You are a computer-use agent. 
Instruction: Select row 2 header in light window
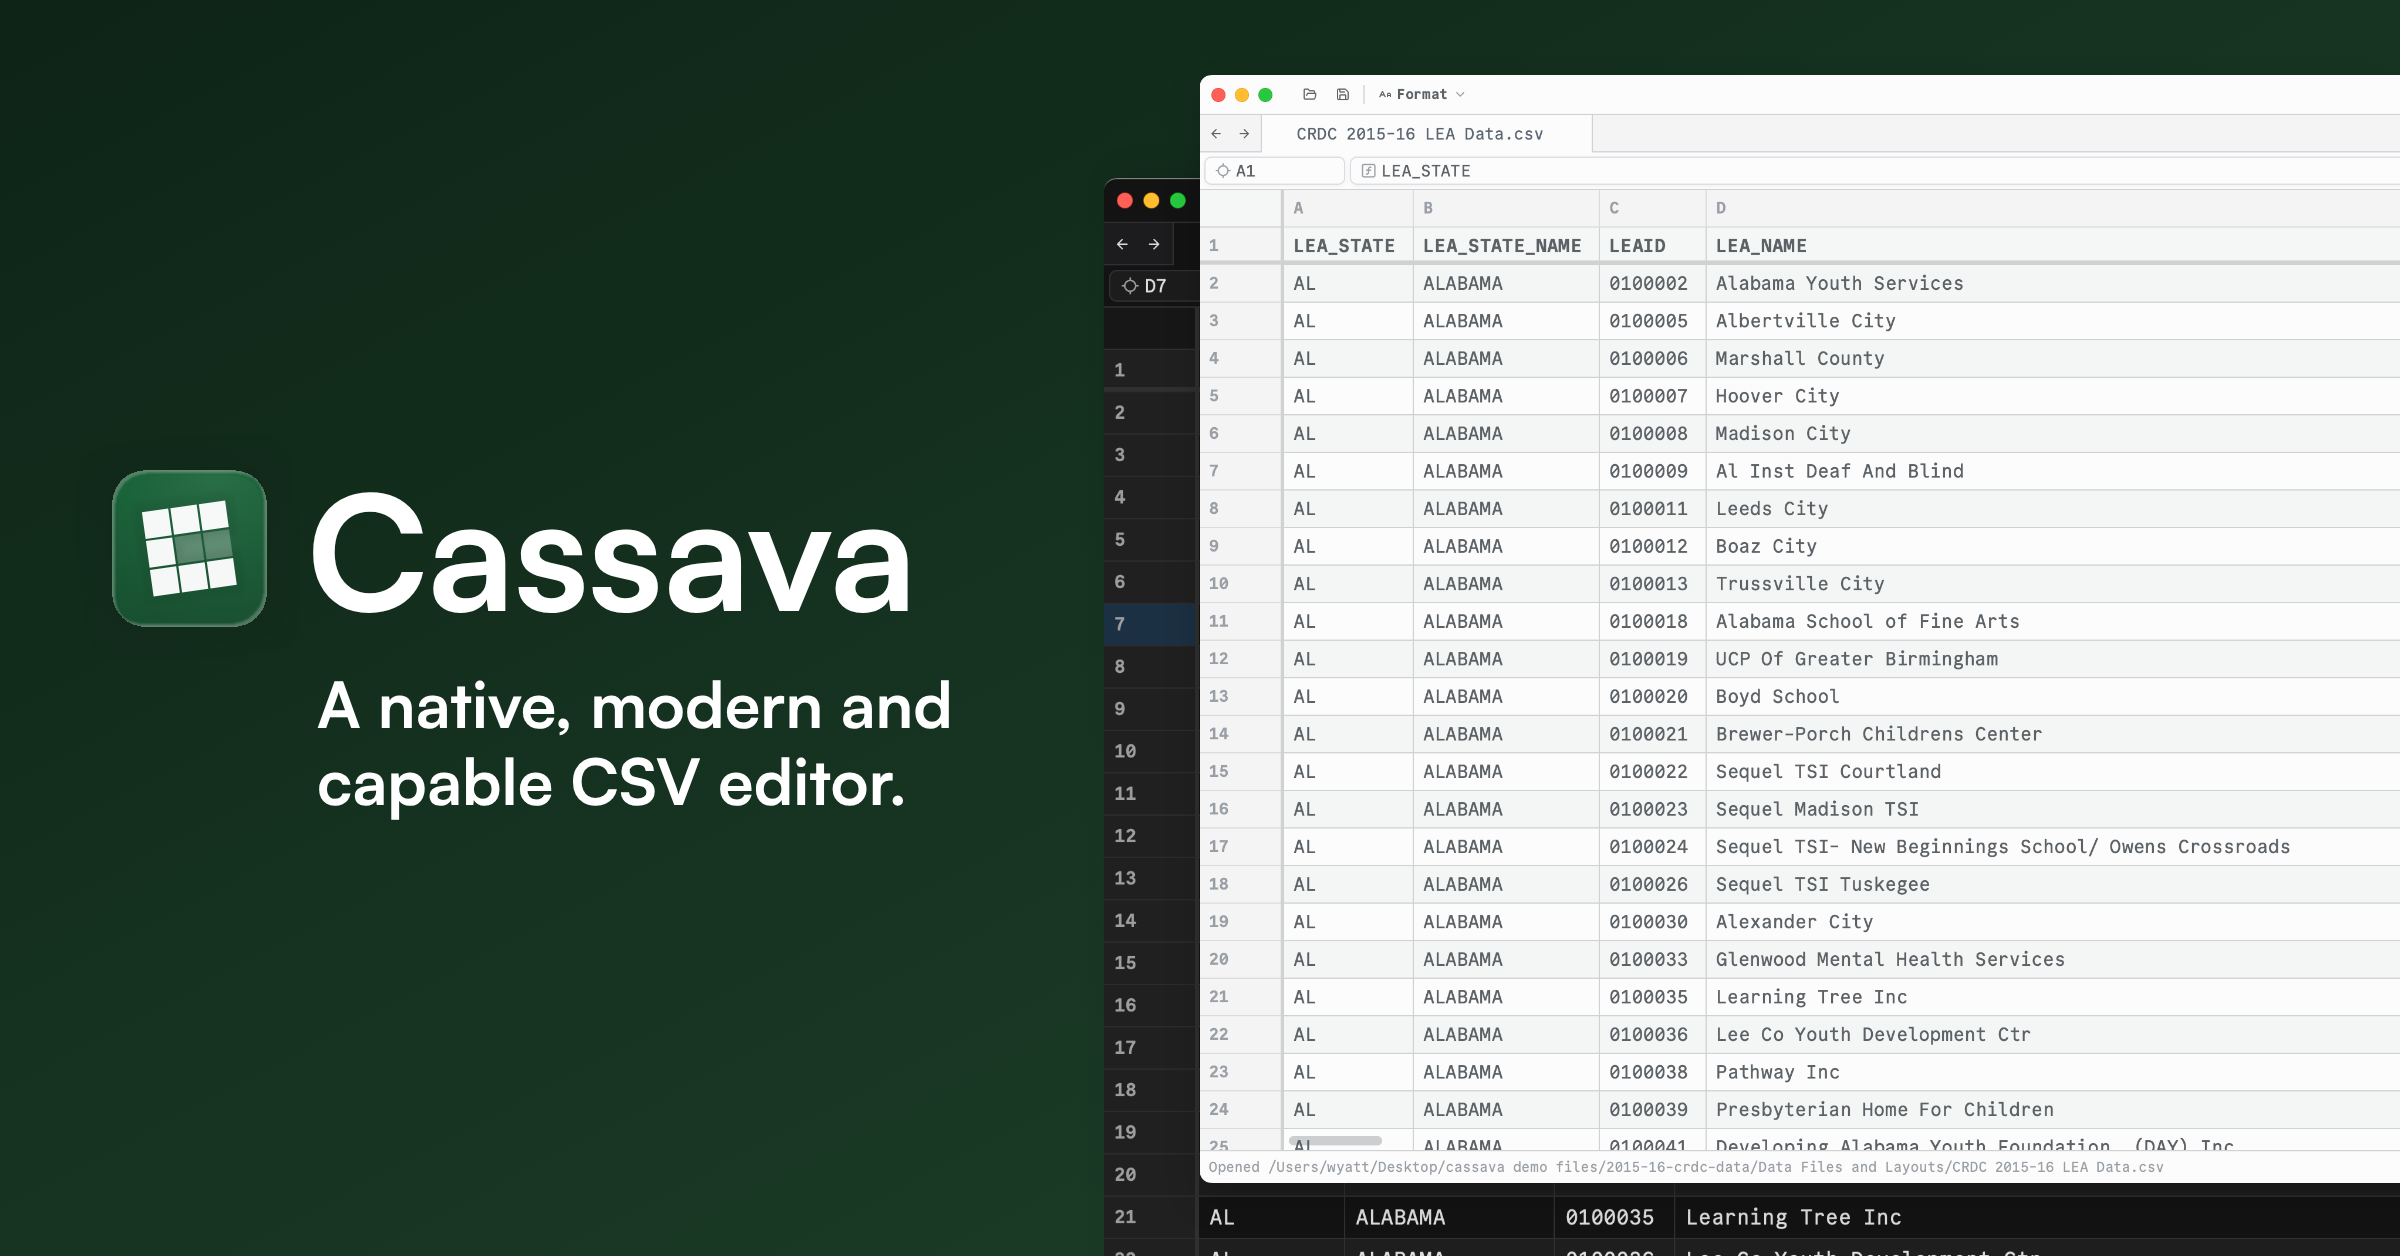[x=1240, y=283]
